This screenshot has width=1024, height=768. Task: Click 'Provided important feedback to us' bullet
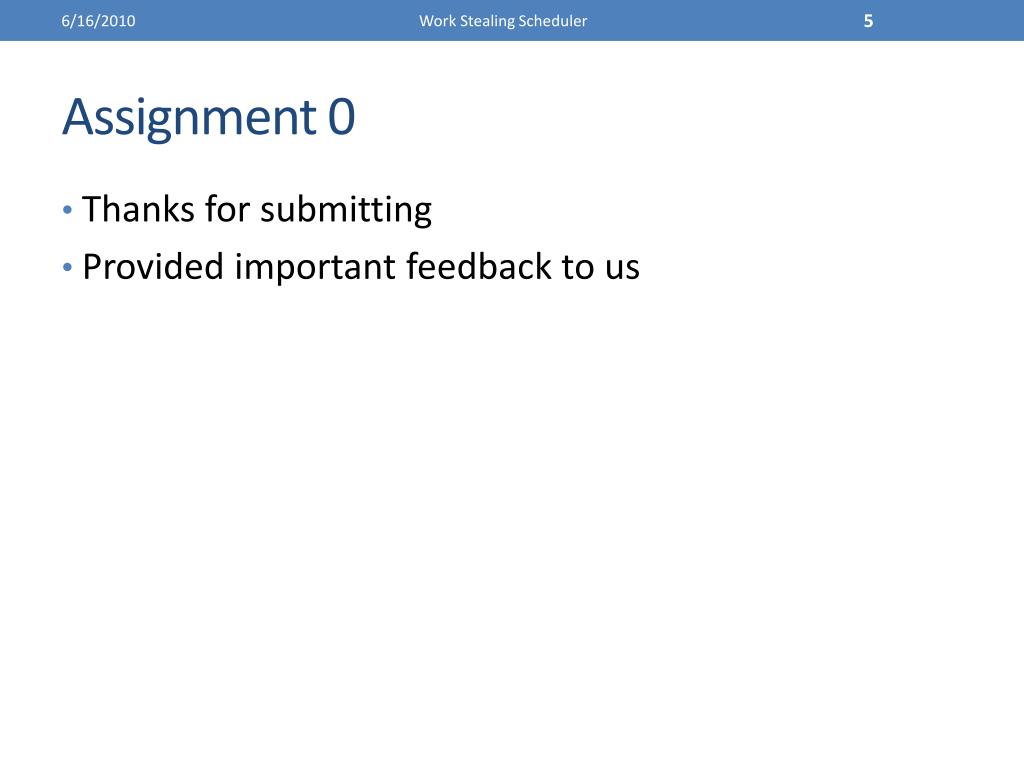(360, 266)
